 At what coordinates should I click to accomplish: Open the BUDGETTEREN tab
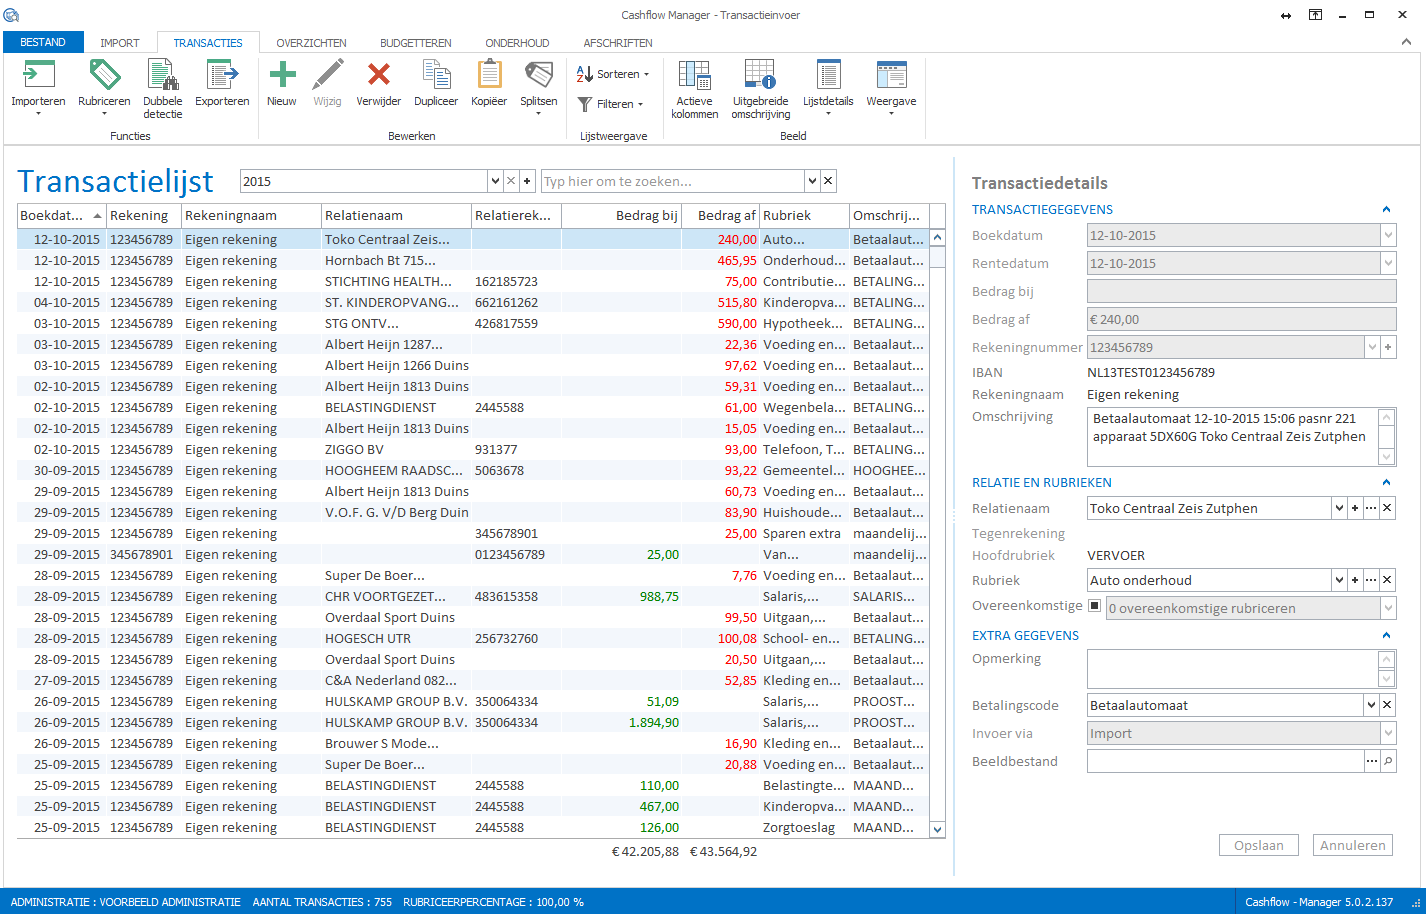tap(416, 43)
